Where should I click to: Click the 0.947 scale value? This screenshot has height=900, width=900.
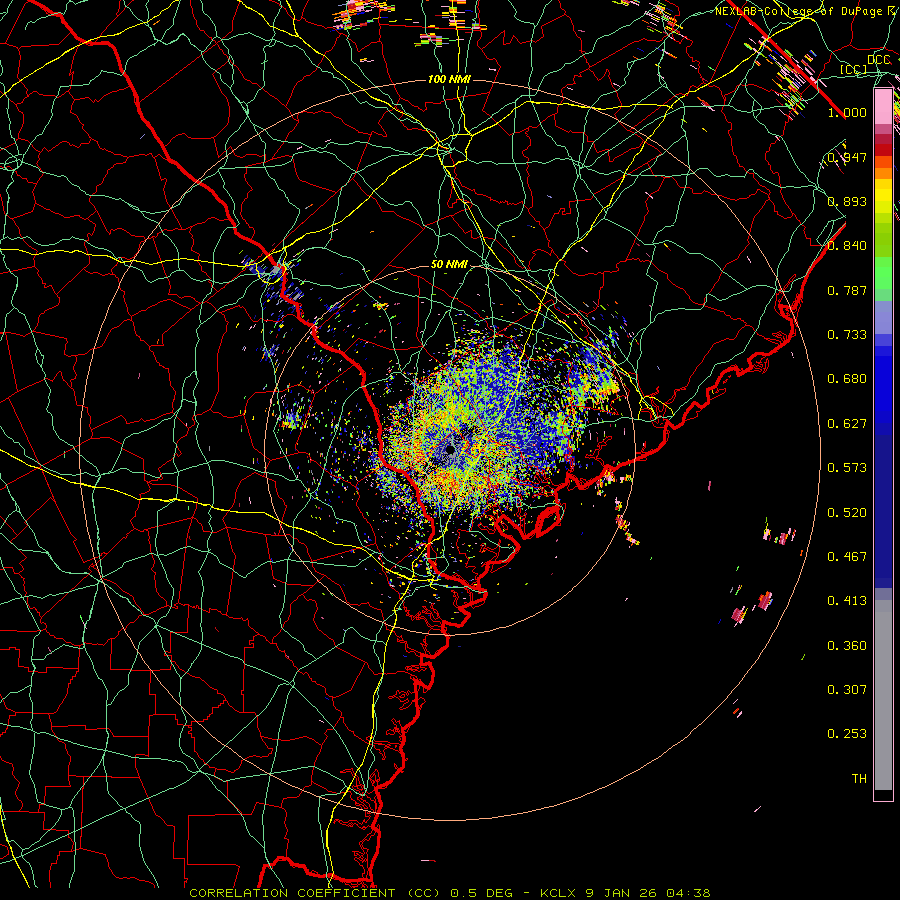point(847,157)
